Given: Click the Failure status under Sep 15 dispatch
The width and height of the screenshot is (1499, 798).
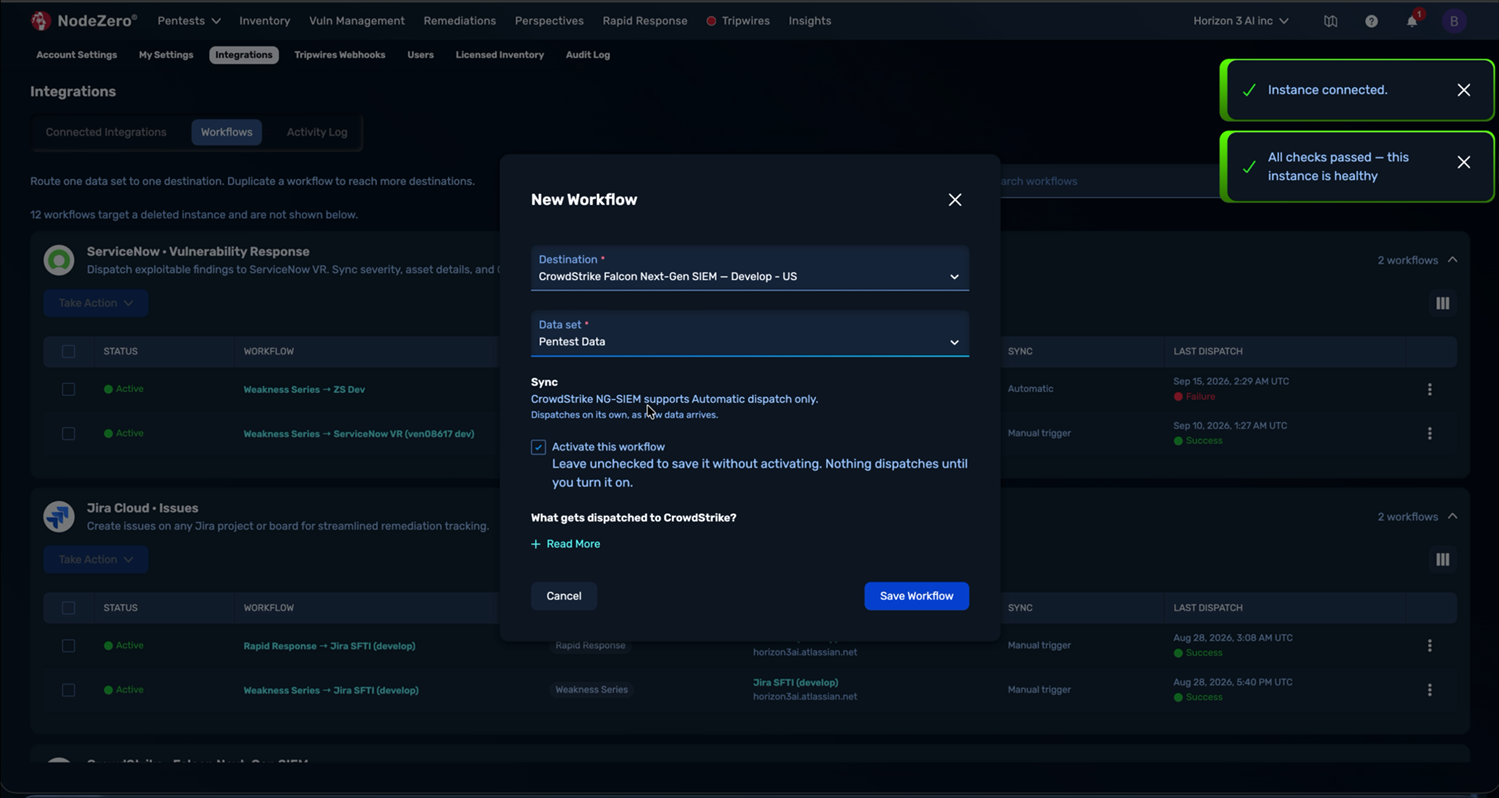Looking at the screenshot, I should (1194, 397).
